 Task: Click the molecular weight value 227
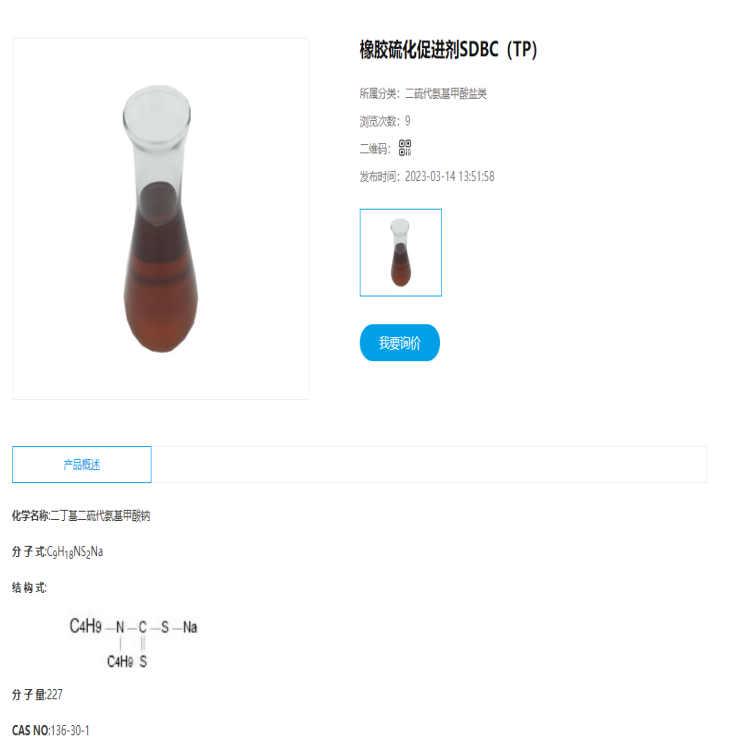pos(55,695)
